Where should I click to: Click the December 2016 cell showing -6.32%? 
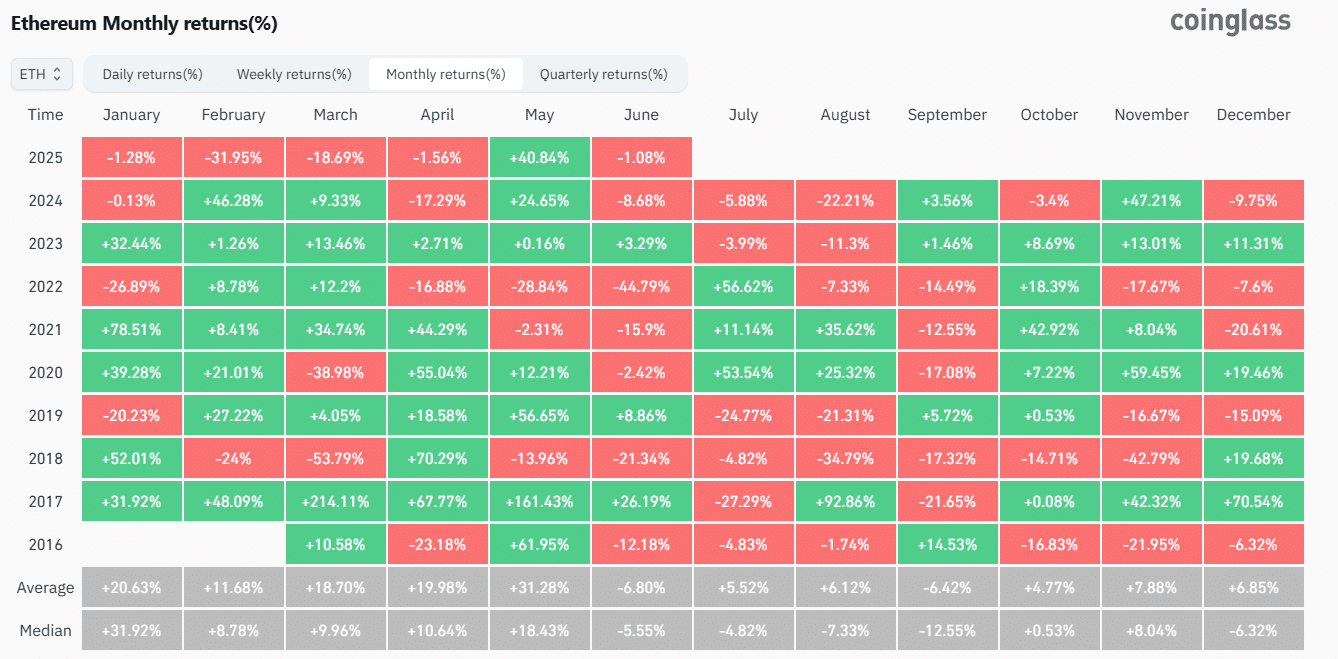point(1253,545)
